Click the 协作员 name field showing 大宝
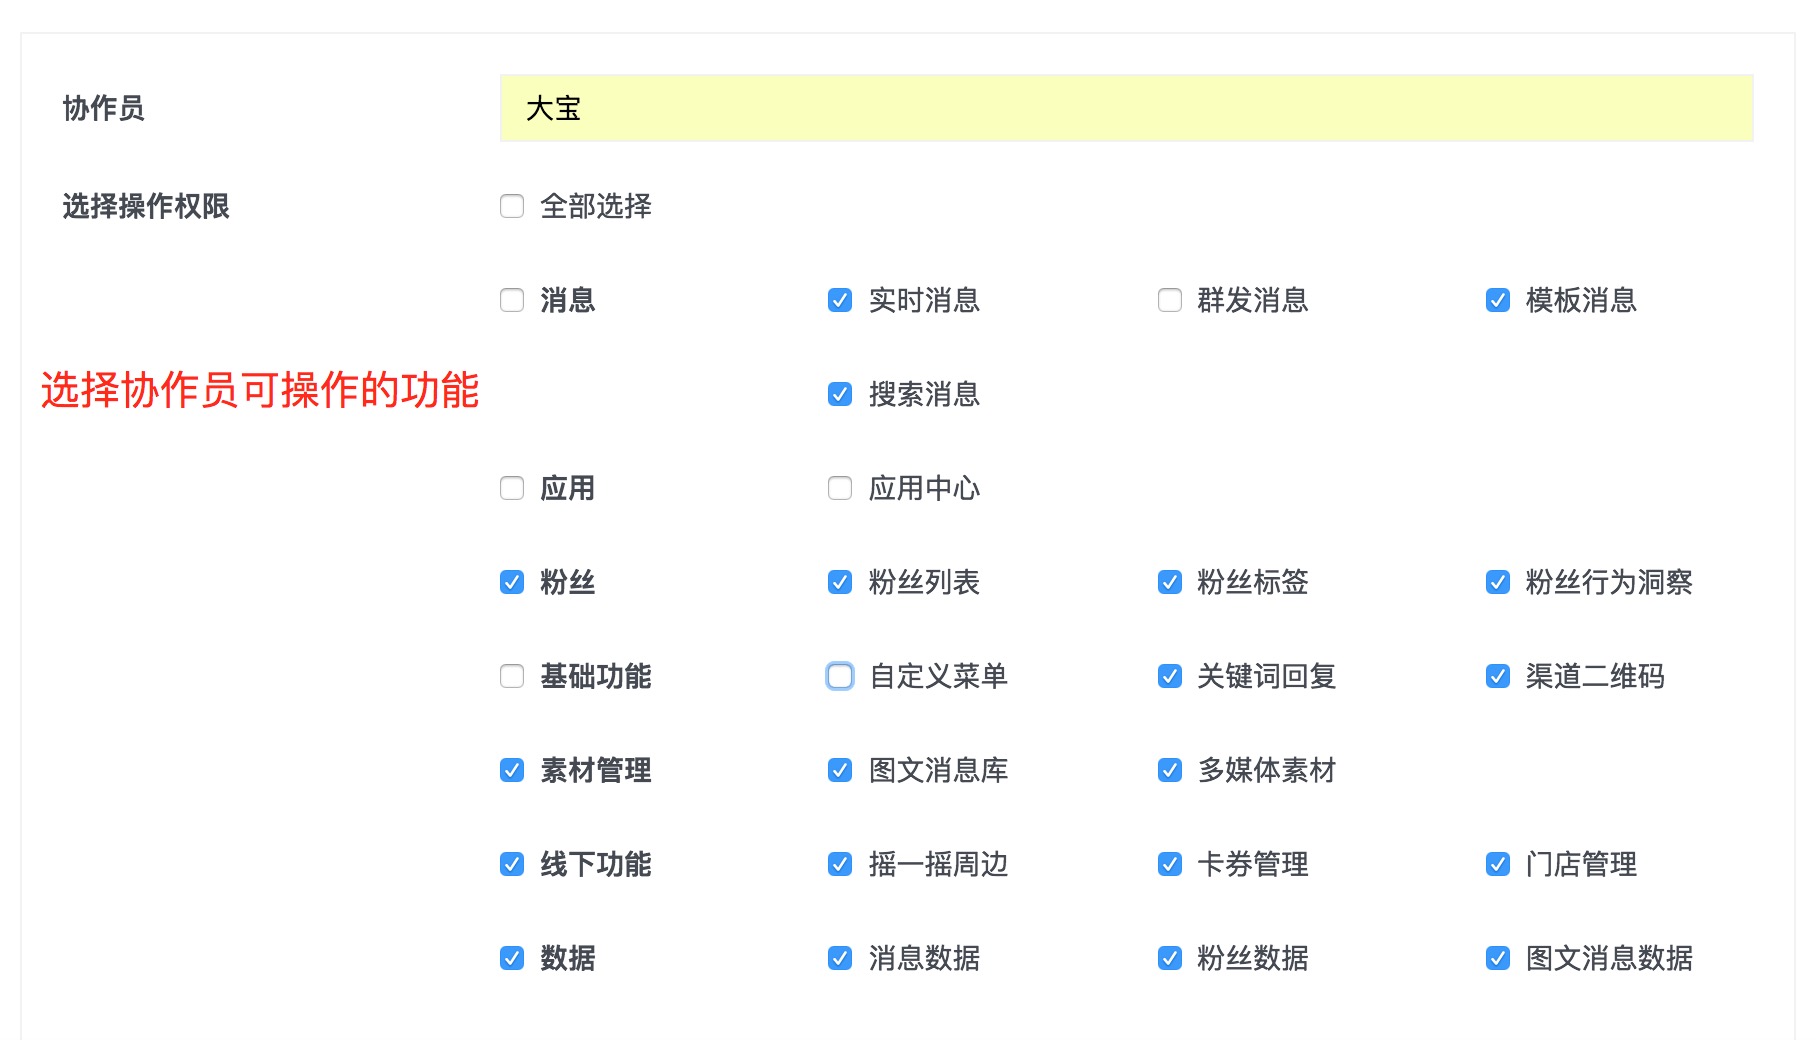The image size is (1816, 1040). [1127, 108]
